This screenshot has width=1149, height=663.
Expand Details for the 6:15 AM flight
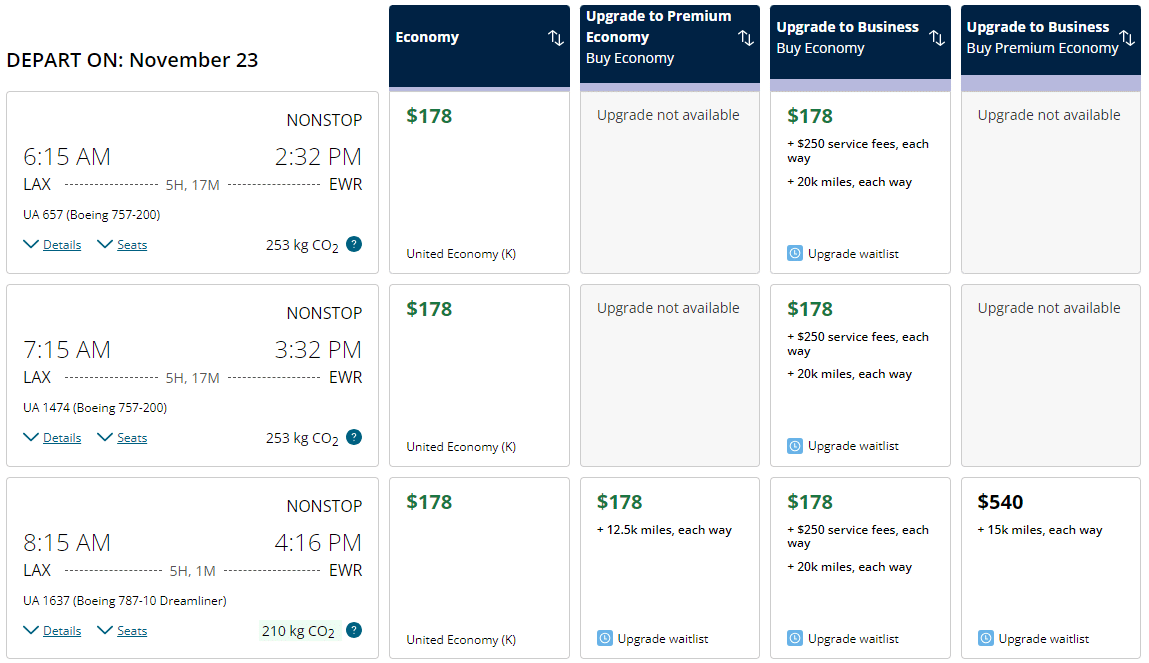point(52,245)
